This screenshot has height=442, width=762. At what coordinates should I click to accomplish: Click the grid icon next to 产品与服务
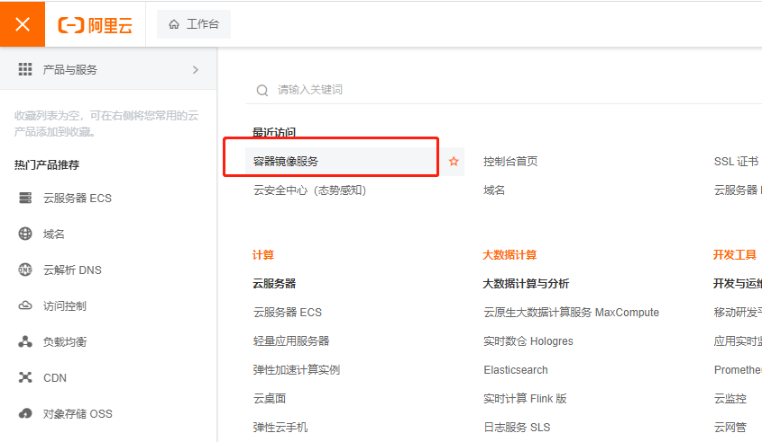coord(25,69)
